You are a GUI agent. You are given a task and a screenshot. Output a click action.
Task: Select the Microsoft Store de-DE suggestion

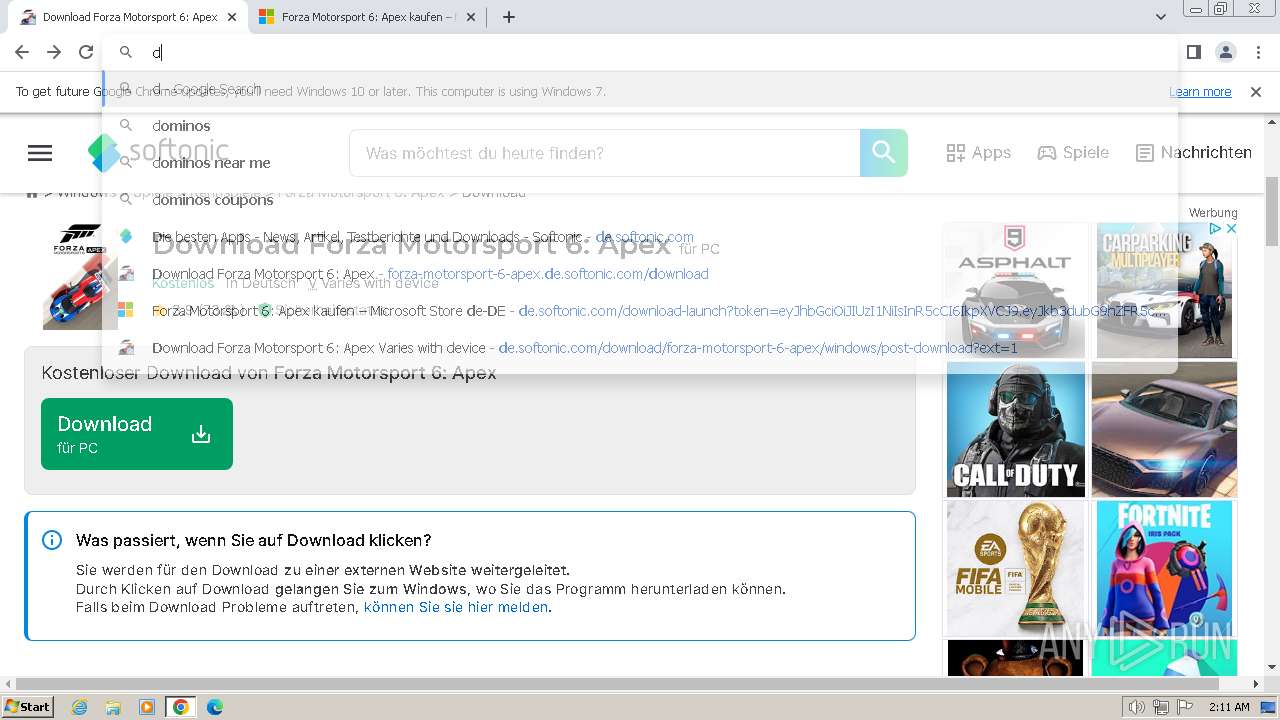[x=640, y=311]
